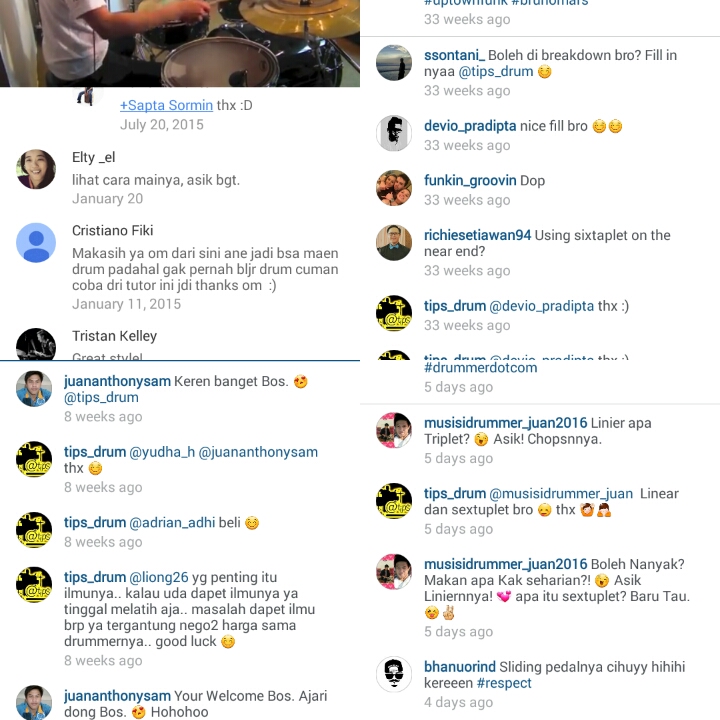Open @adrian_adhi mention link
720x720 pixels.
click(172, 523)
